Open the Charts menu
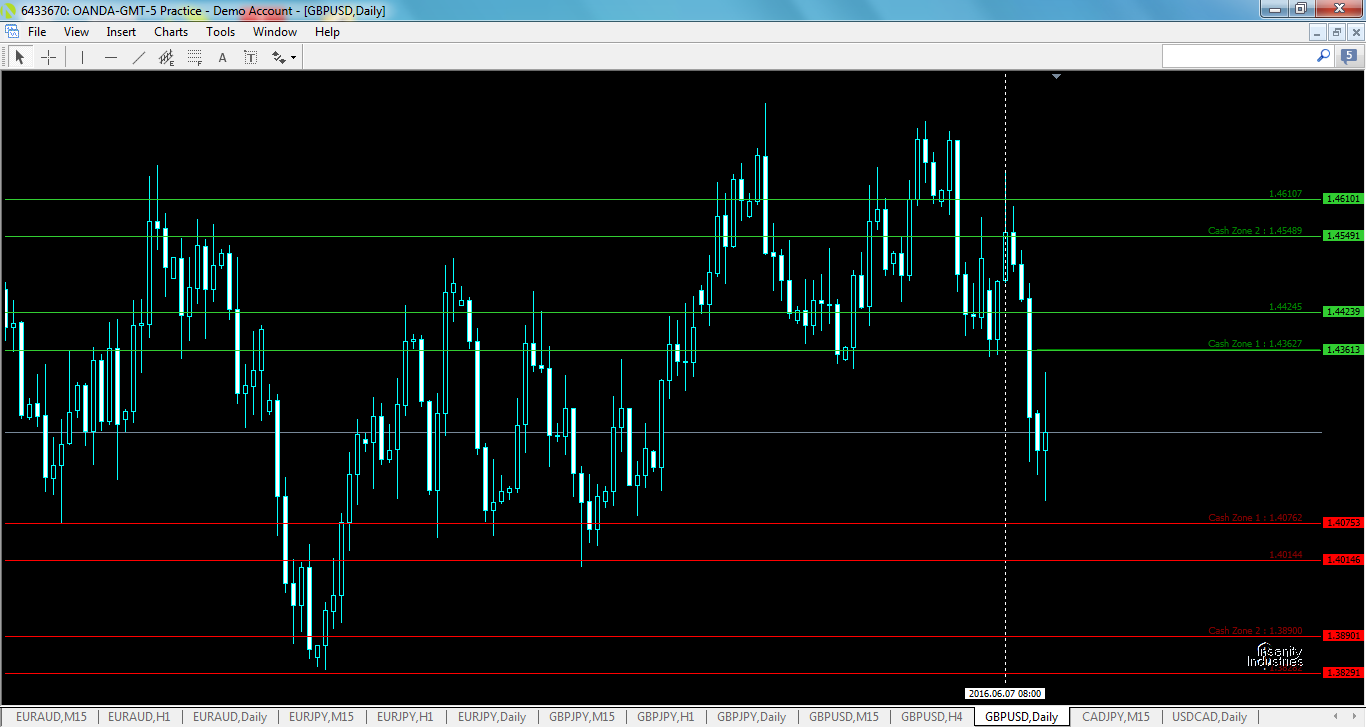 coord(170,31)
